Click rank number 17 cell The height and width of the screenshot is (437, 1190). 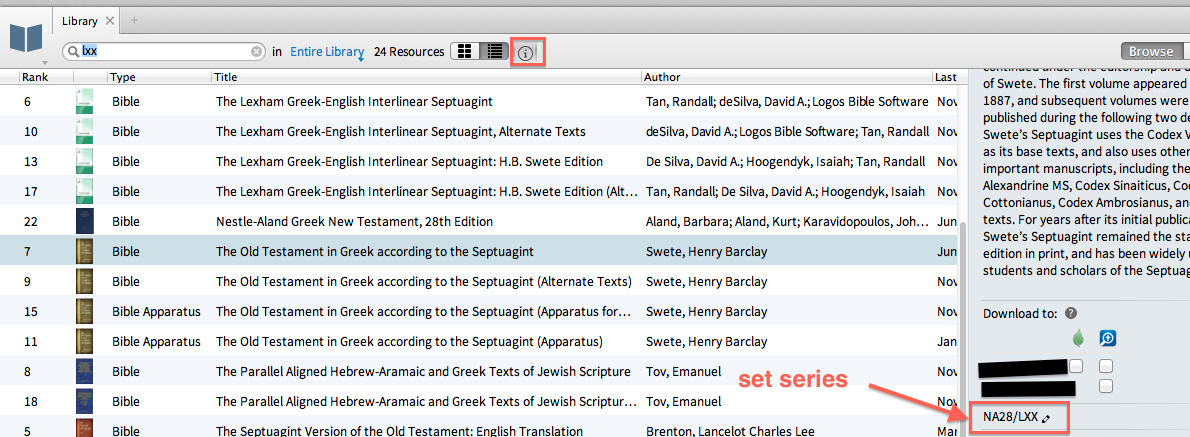click(x=30, y=192)
